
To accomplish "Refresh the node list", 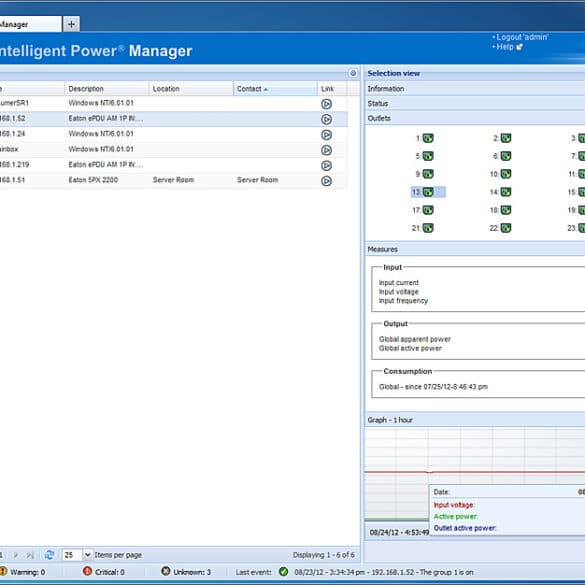I will pos(49,555).
